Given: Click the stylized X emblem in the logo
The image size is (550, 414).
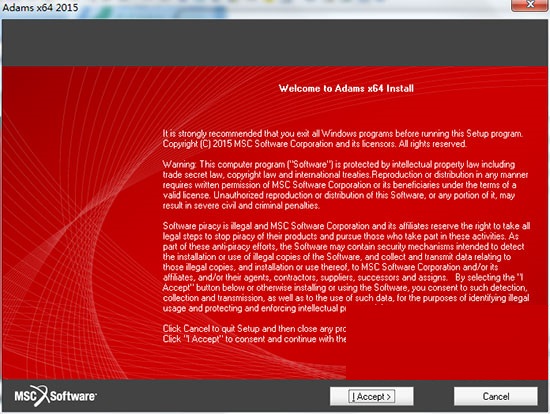Looking at the screenshot, I should (x=43, y=396).
